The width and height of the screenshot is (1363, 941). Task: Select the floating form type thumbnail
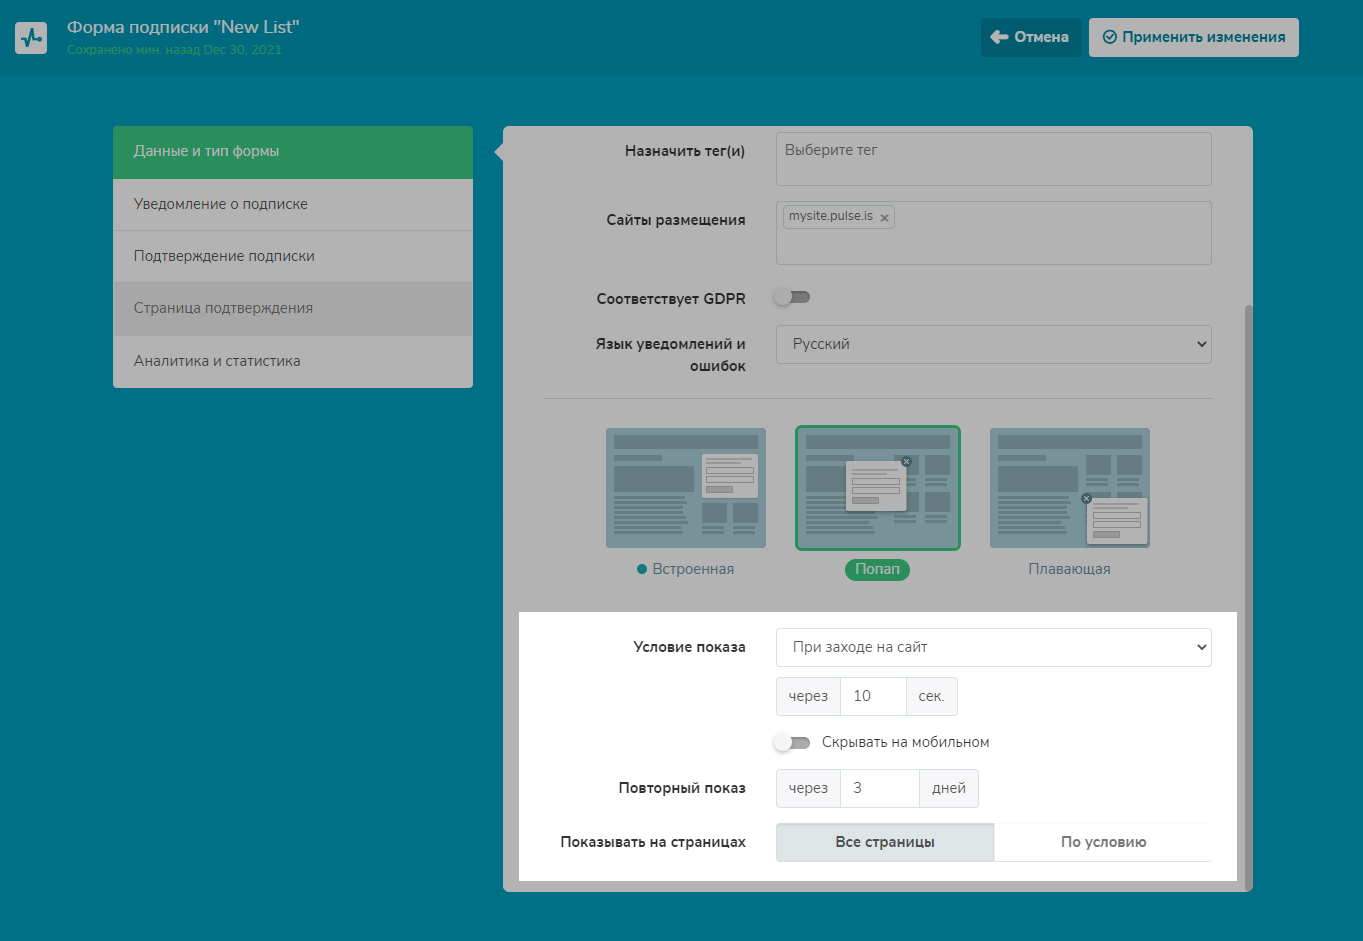[1069, 488]
